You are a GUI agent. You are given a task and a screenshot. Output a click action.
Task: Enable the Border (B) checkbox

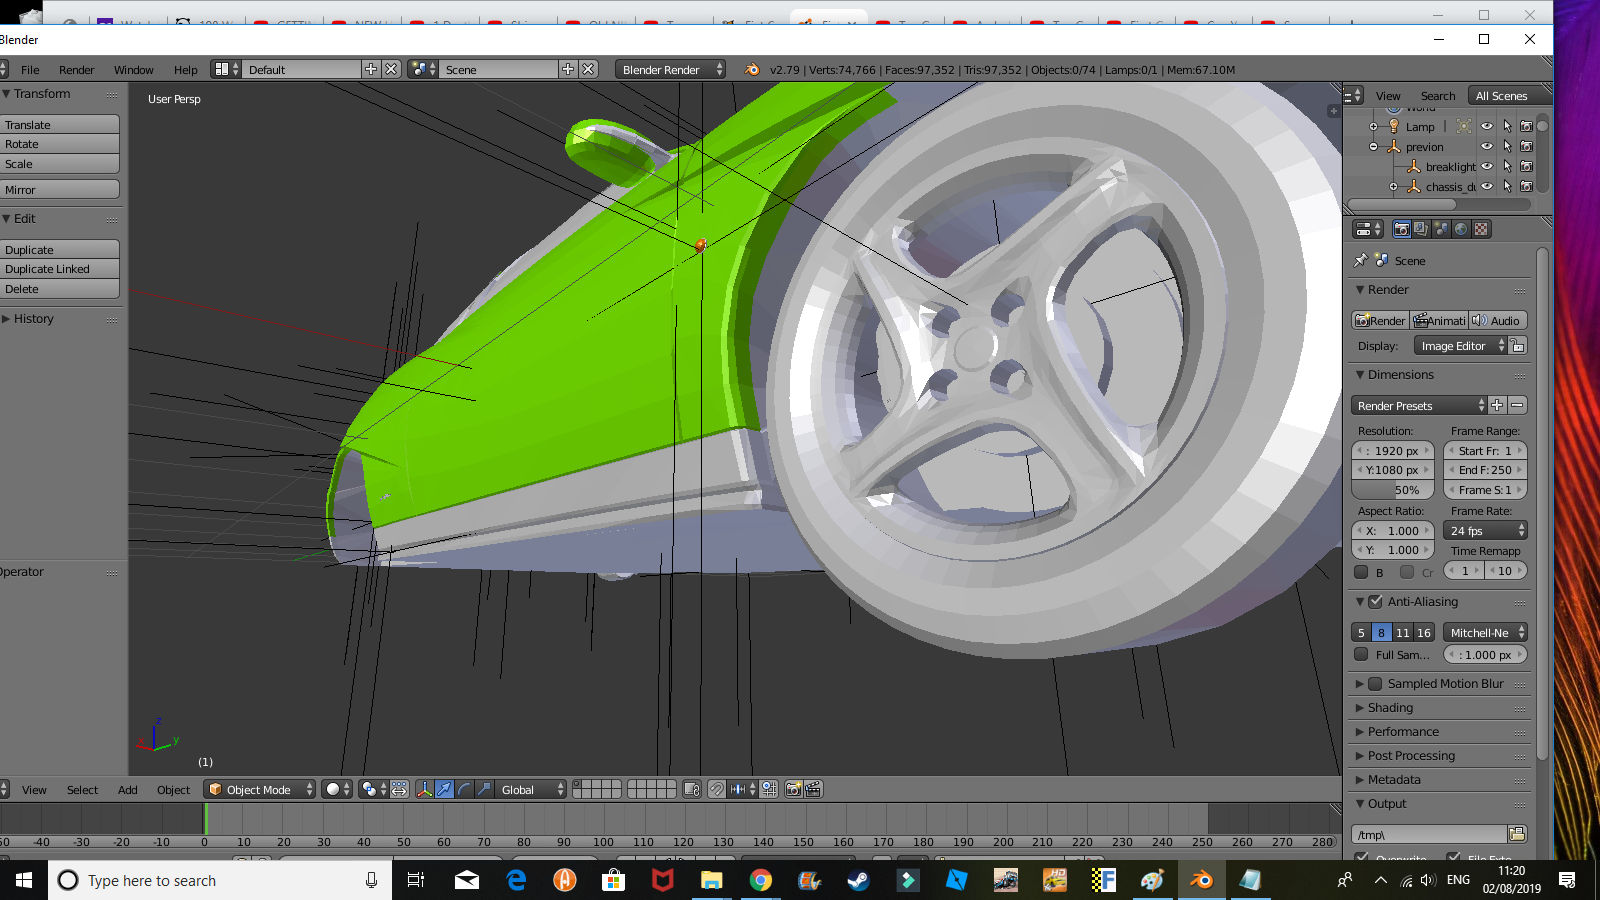click(1361, 572)
